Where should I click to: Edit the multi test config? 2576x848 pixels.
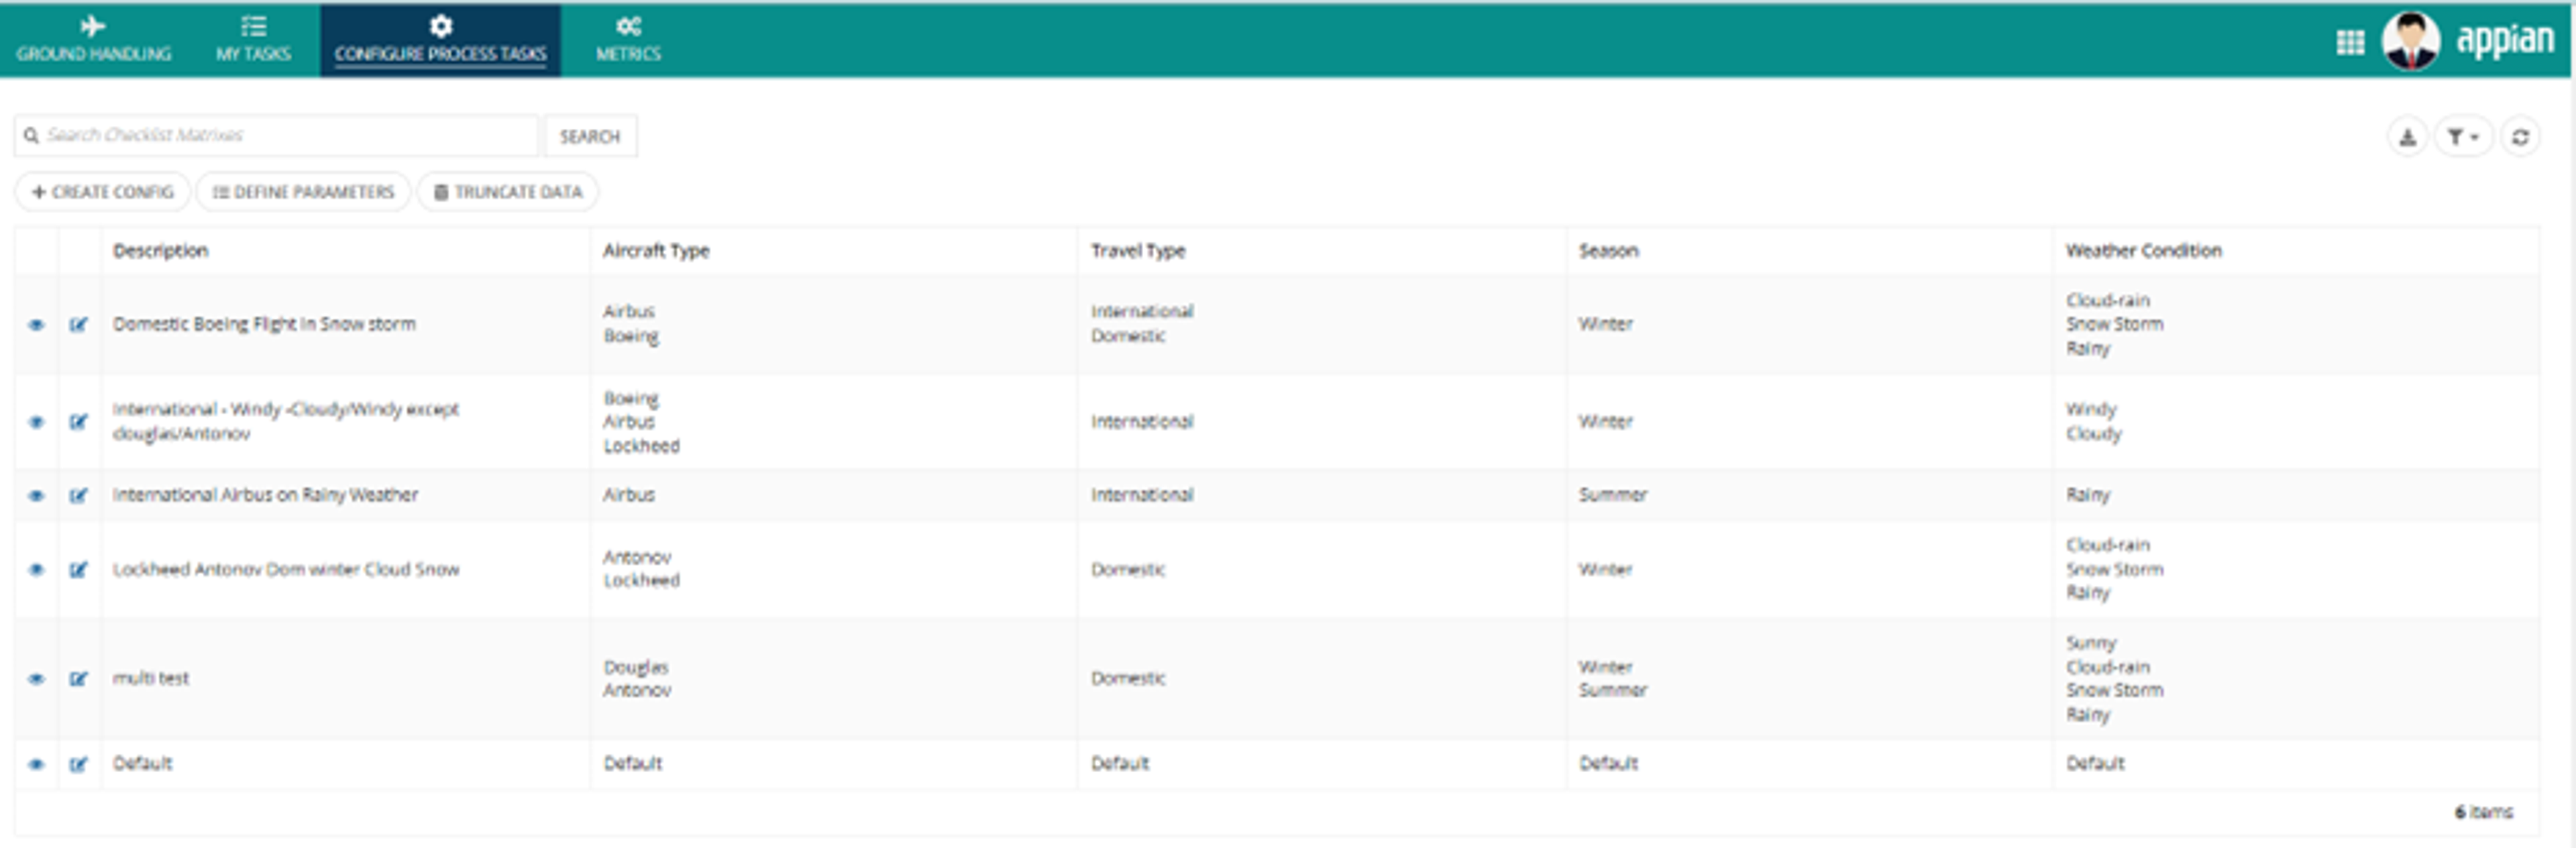coord(79,679)
